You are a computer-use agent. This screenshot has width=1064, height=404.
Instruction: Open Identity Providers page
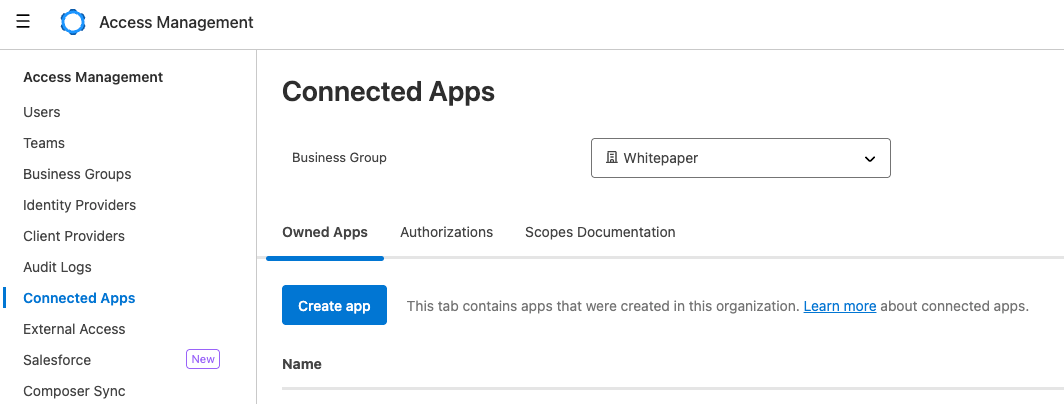point(79,205)
